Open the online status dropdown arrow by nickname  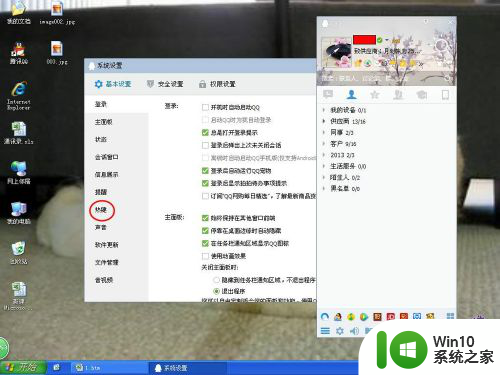[x=387, y=40]
